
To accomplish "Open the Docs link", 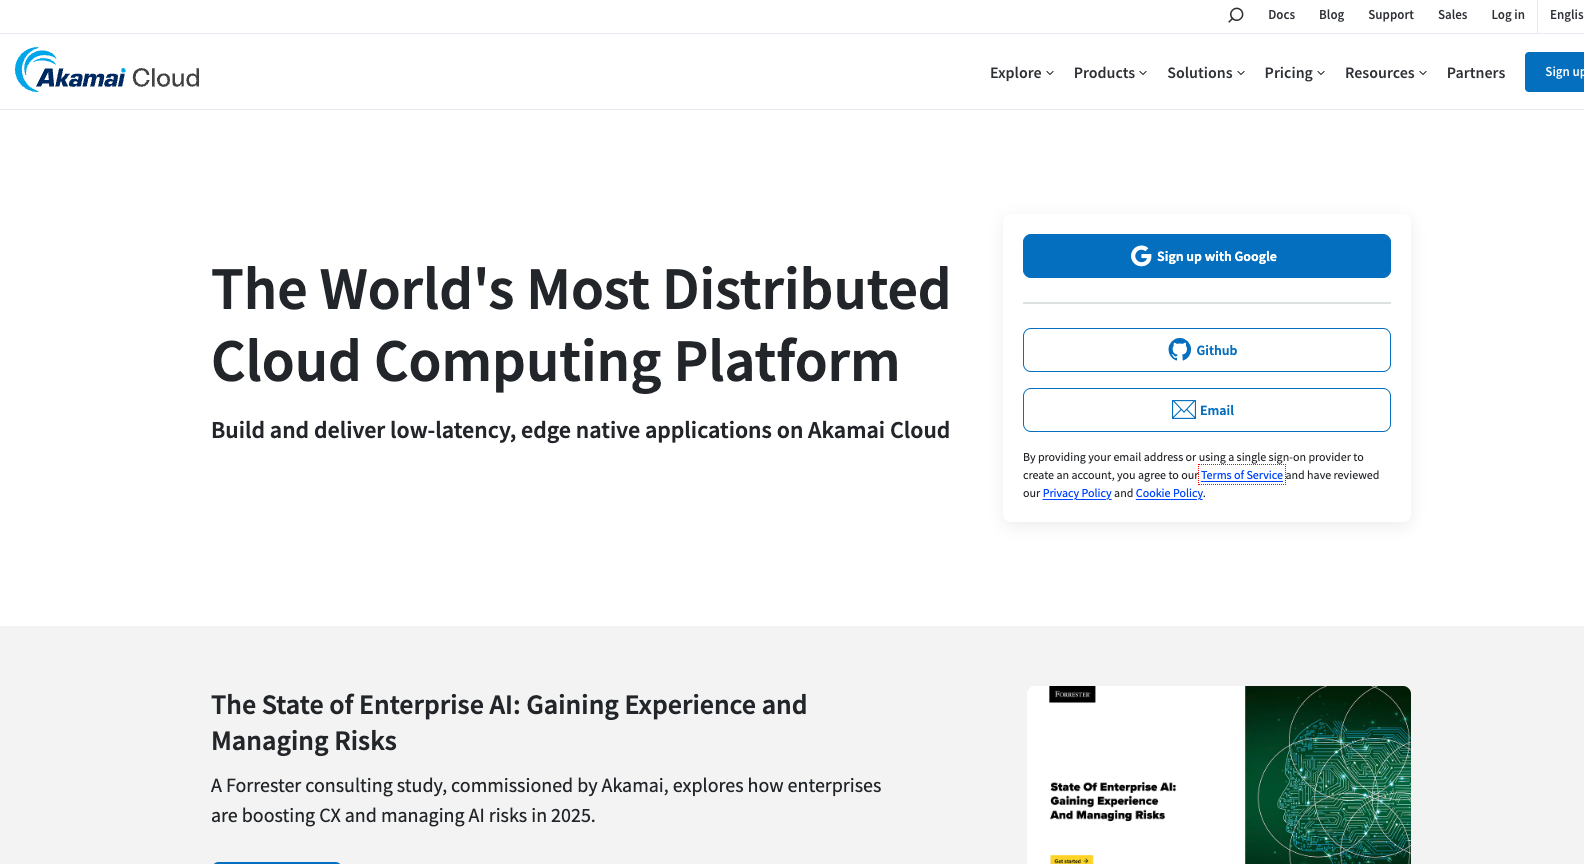I will [x=1281, y=15].
